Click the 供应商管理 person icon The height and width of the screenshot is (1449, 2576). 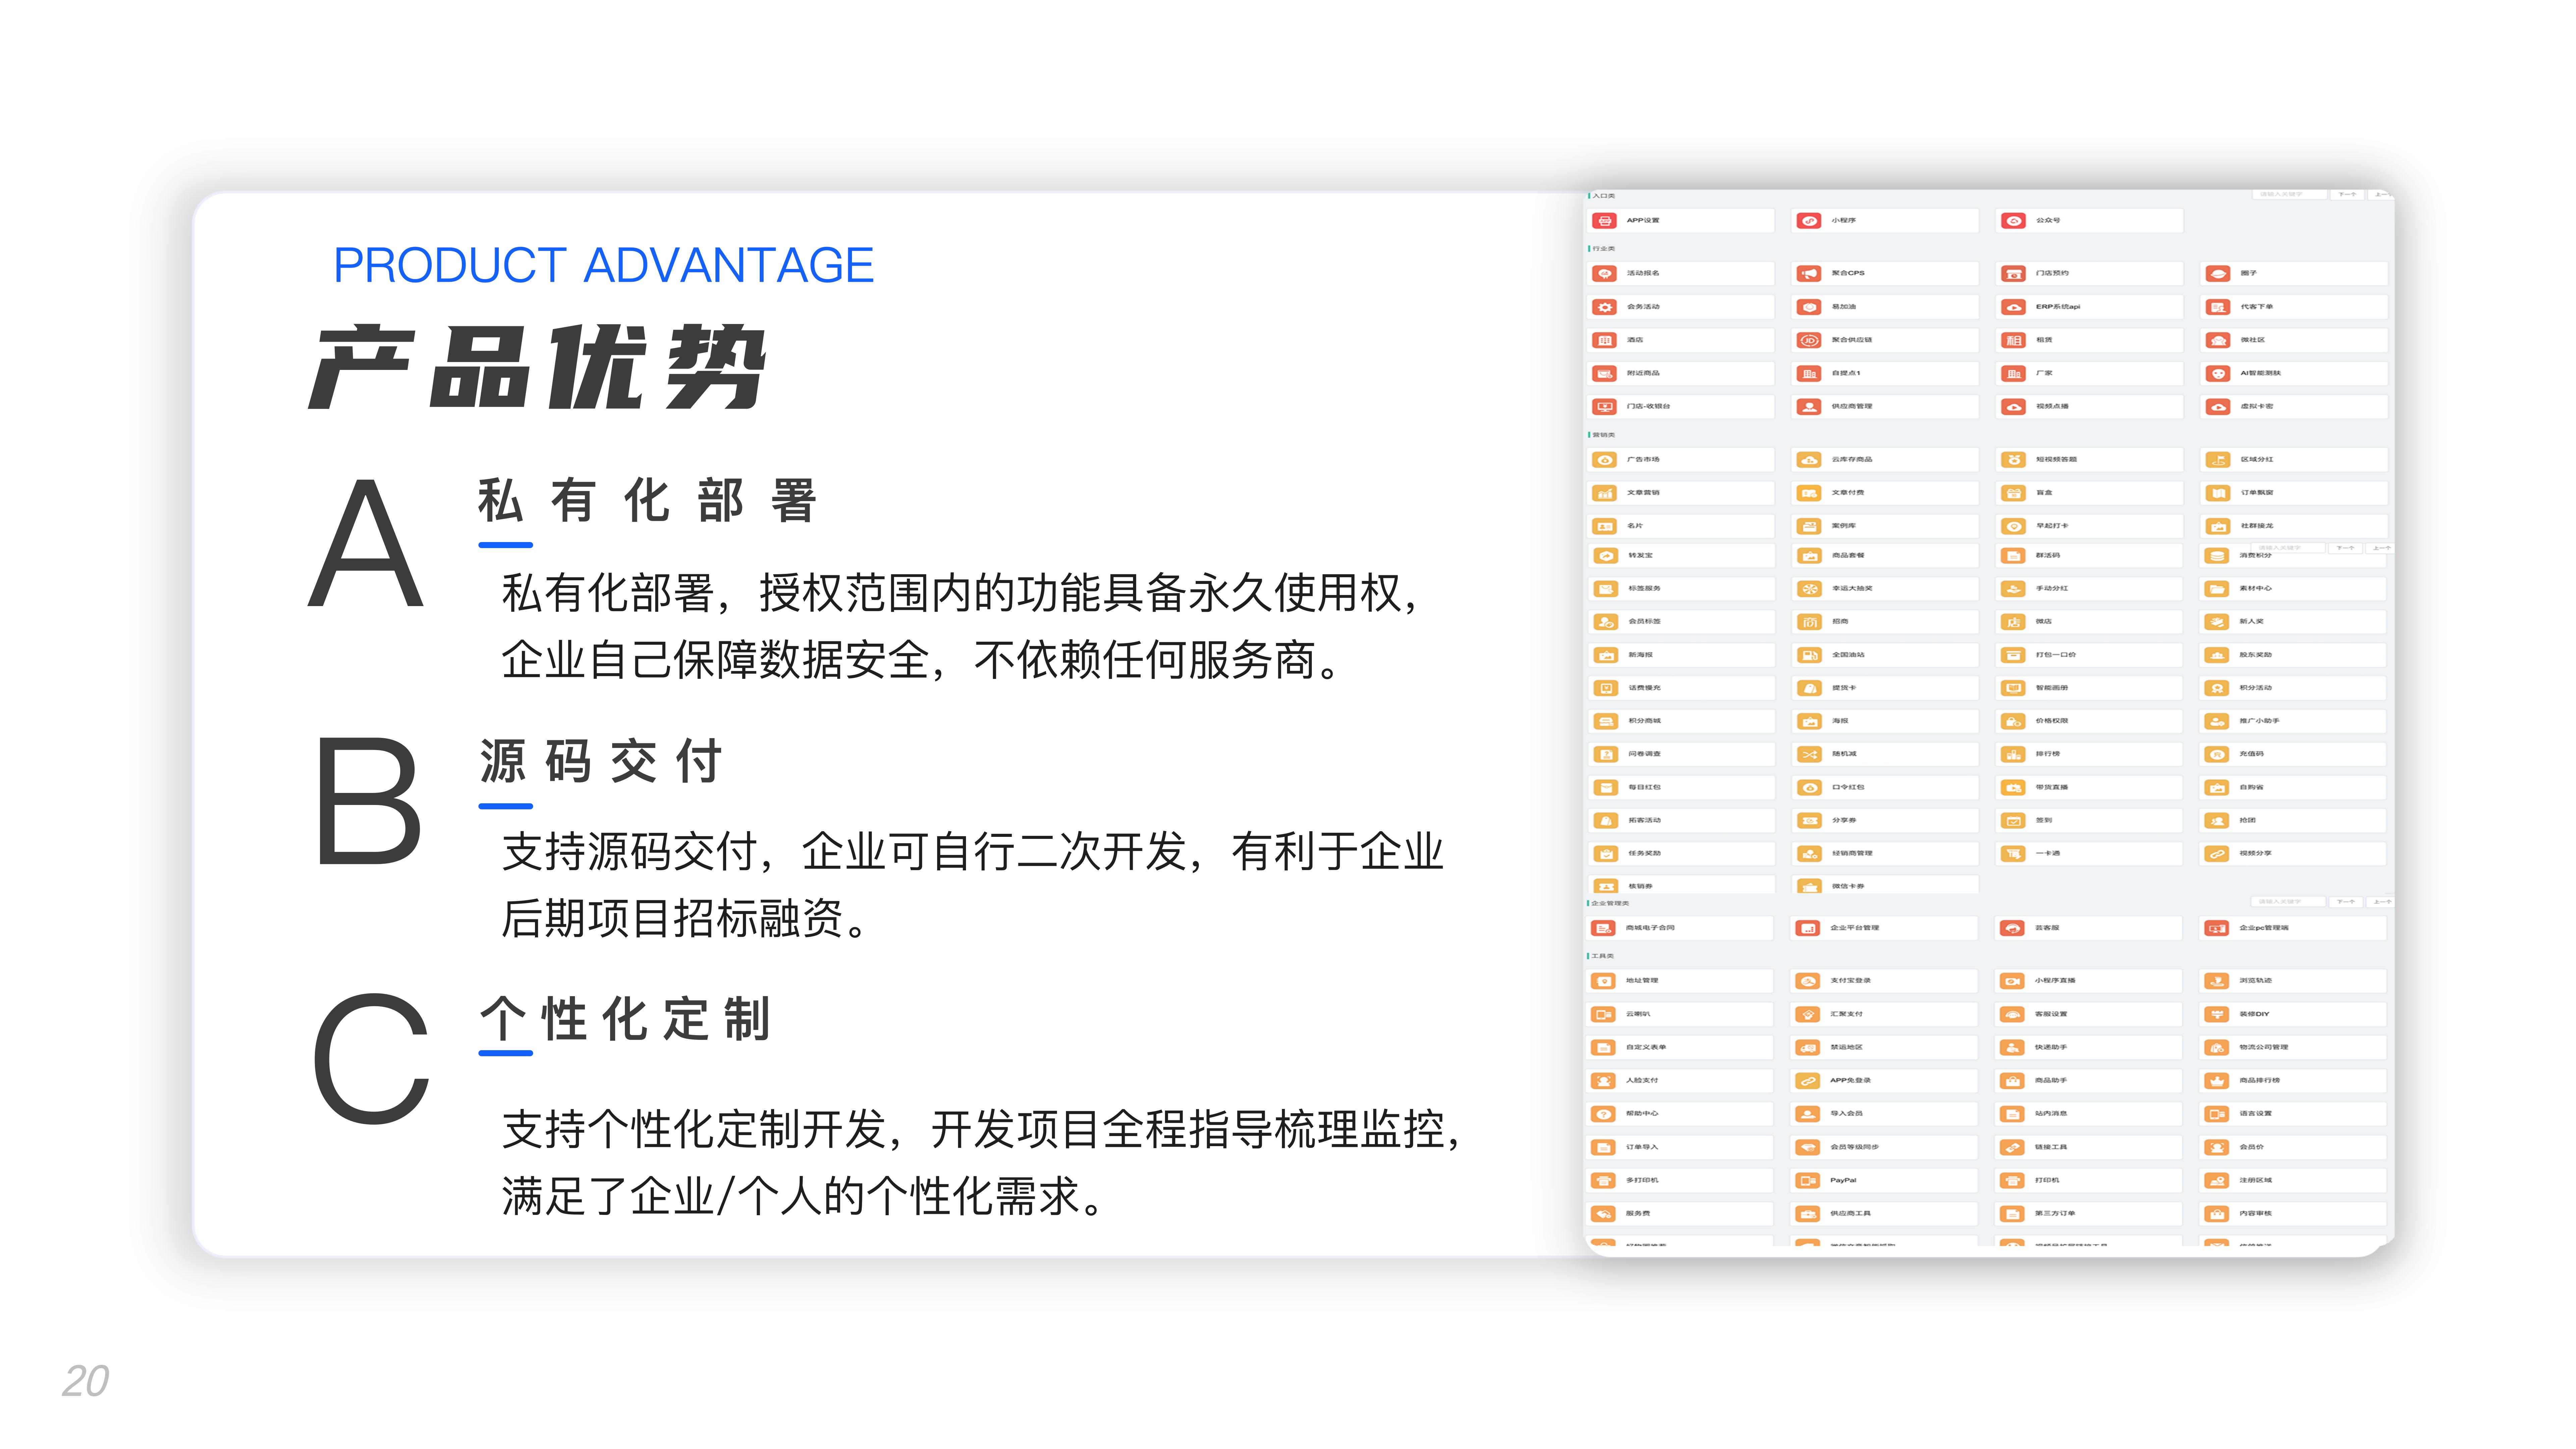1809,407
